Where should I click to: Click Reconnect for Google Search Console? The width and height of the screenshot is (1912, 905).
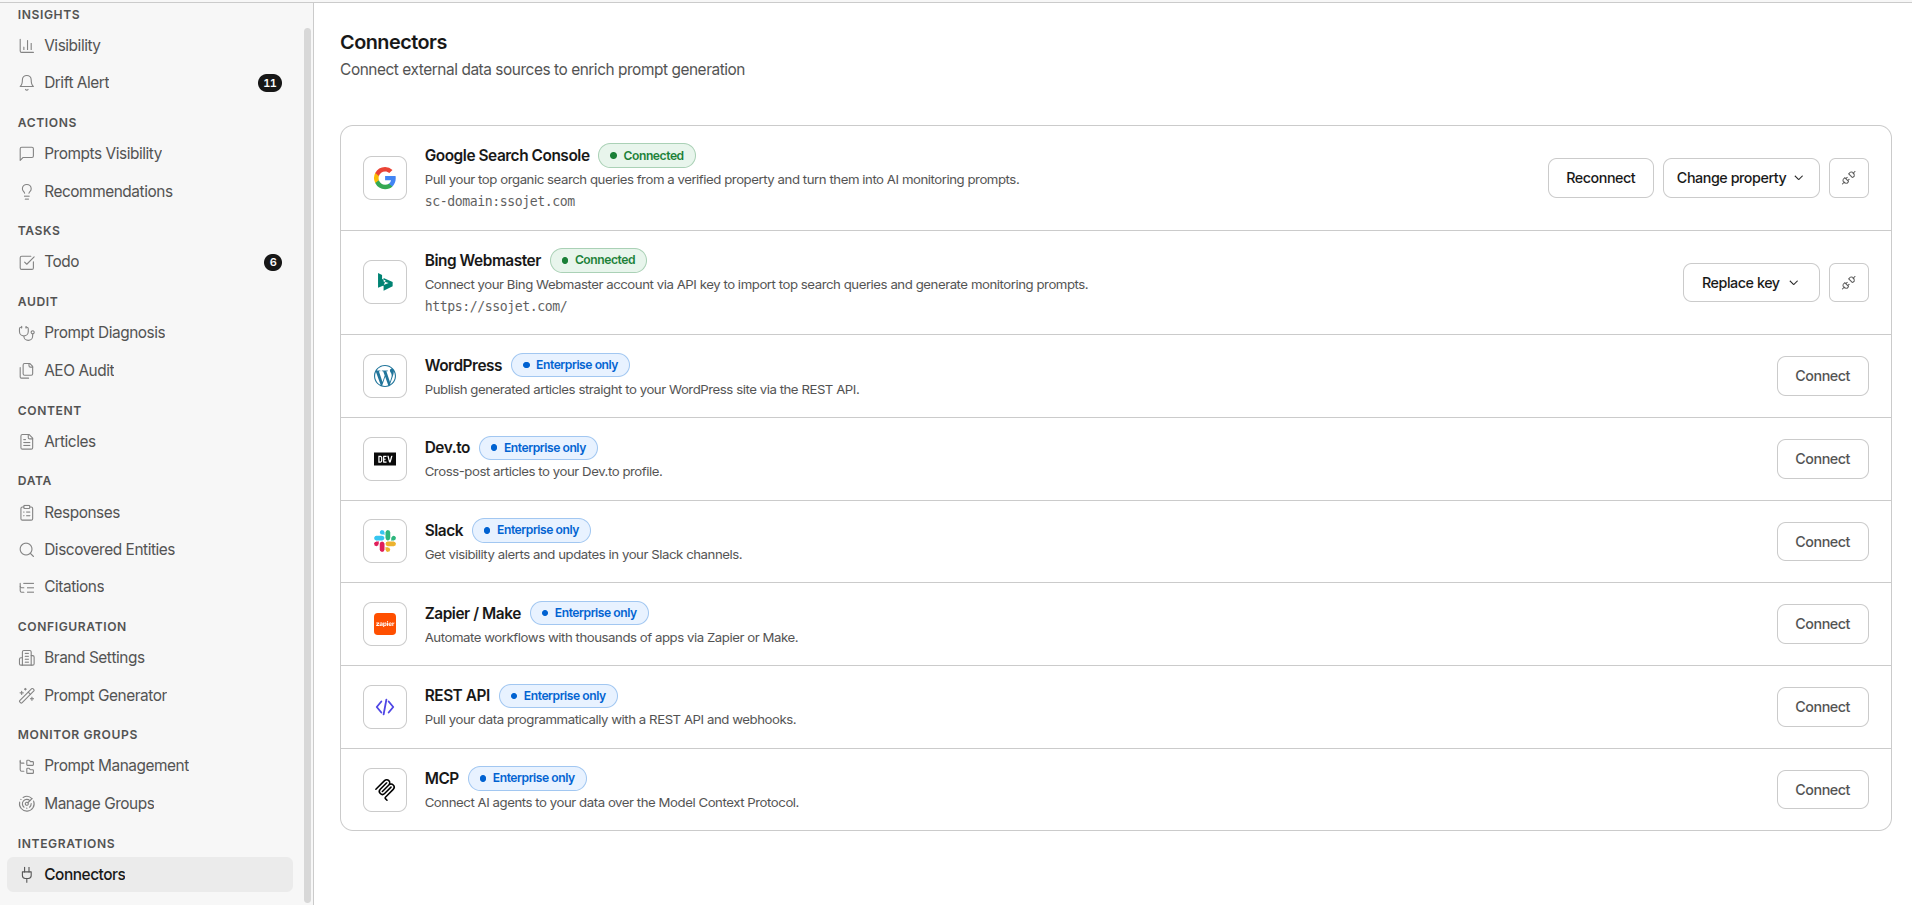pyautogui.click(x=1601, y=178)
